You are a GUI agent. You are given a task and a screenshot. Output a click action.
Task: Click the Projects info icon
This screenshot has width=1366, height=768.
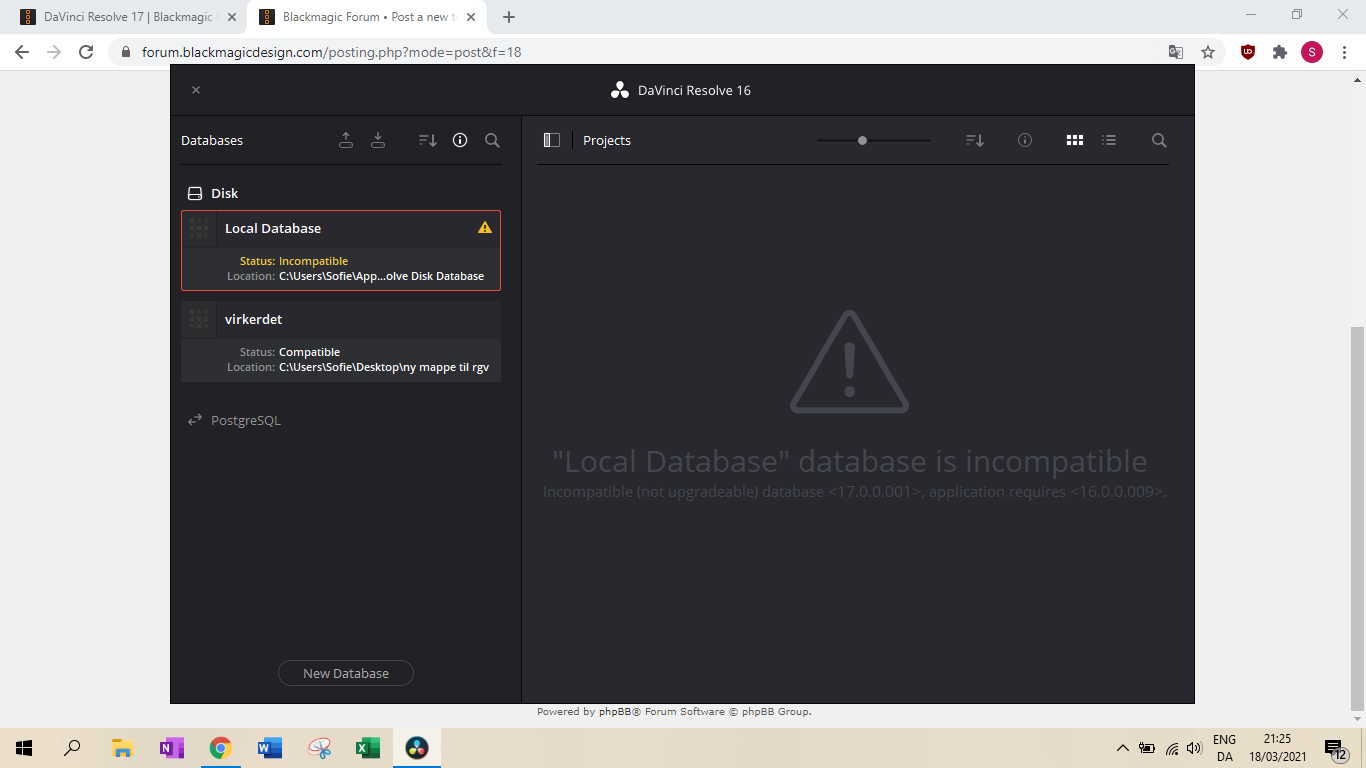coord(1025,140)
